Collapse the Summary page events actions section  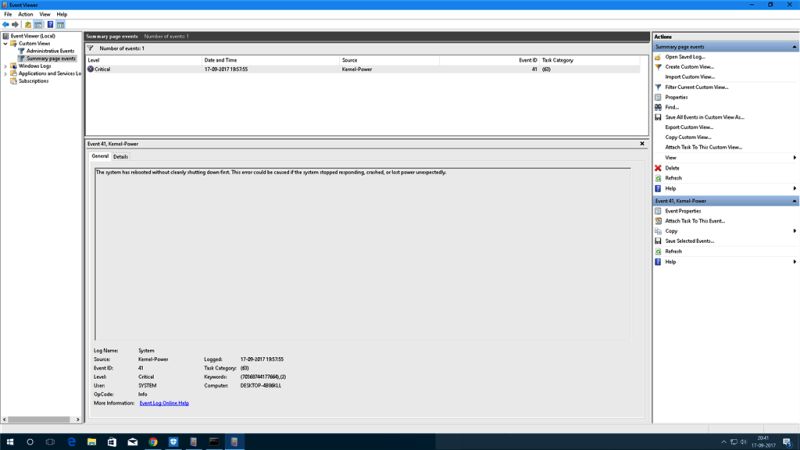[794, 47]
